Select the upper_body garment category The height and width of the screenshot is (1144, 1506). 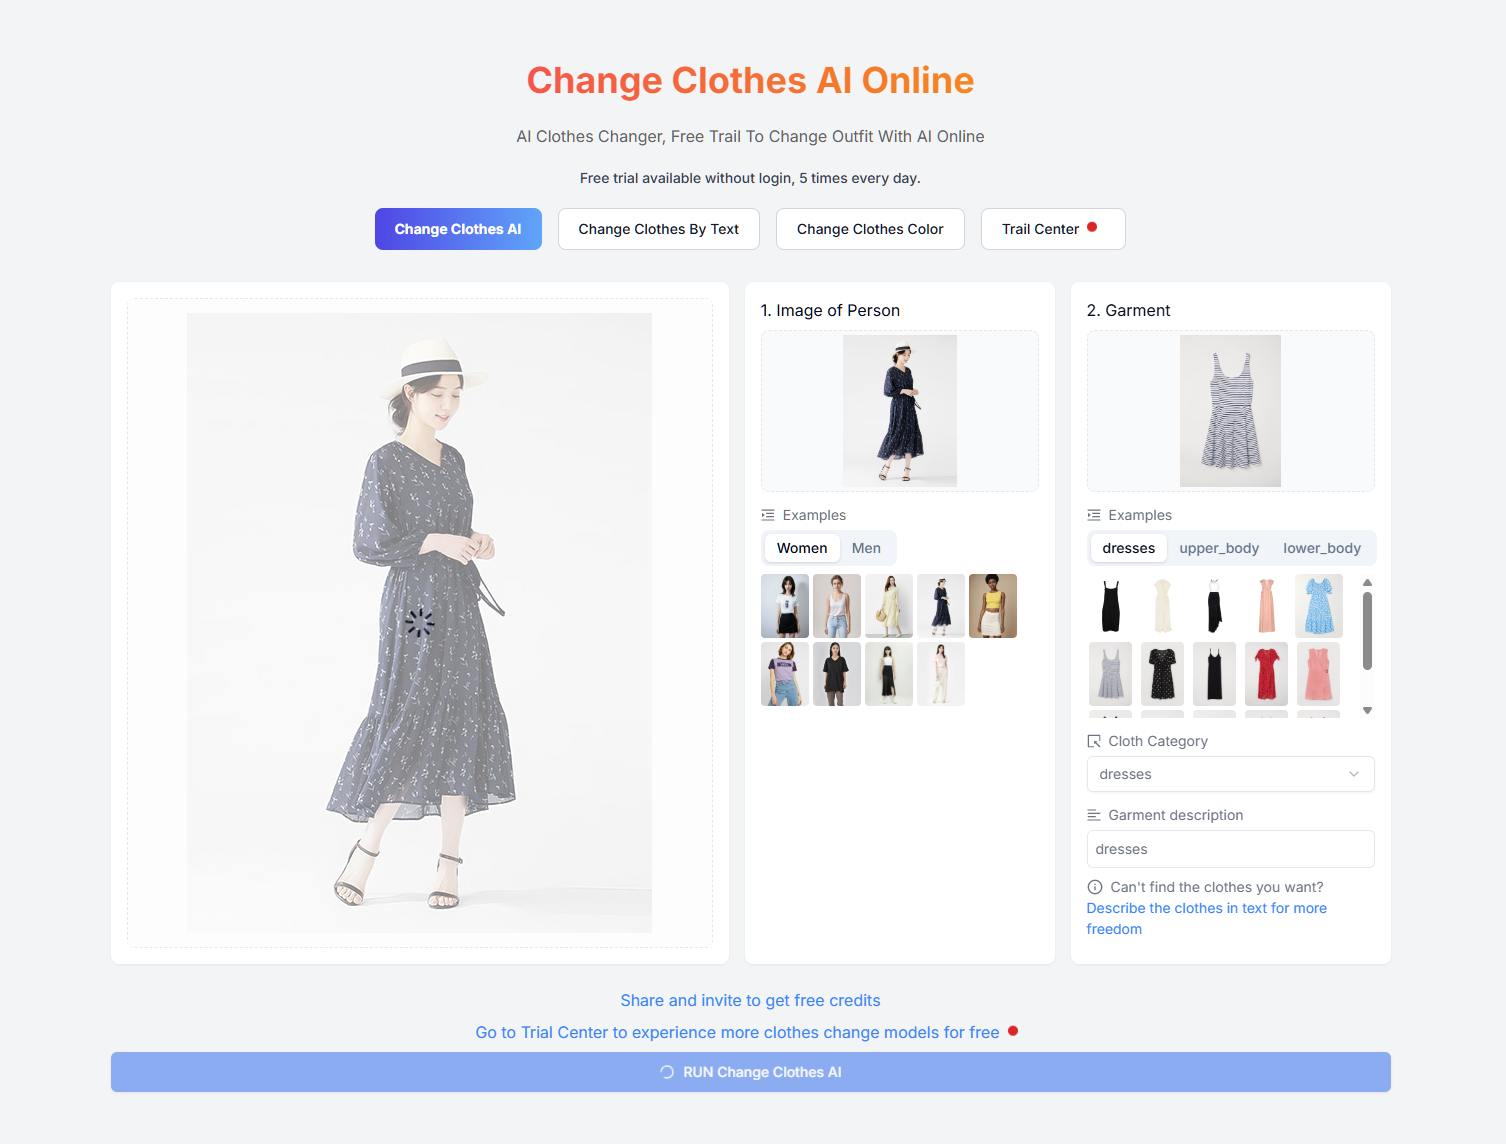(1219, 547)
